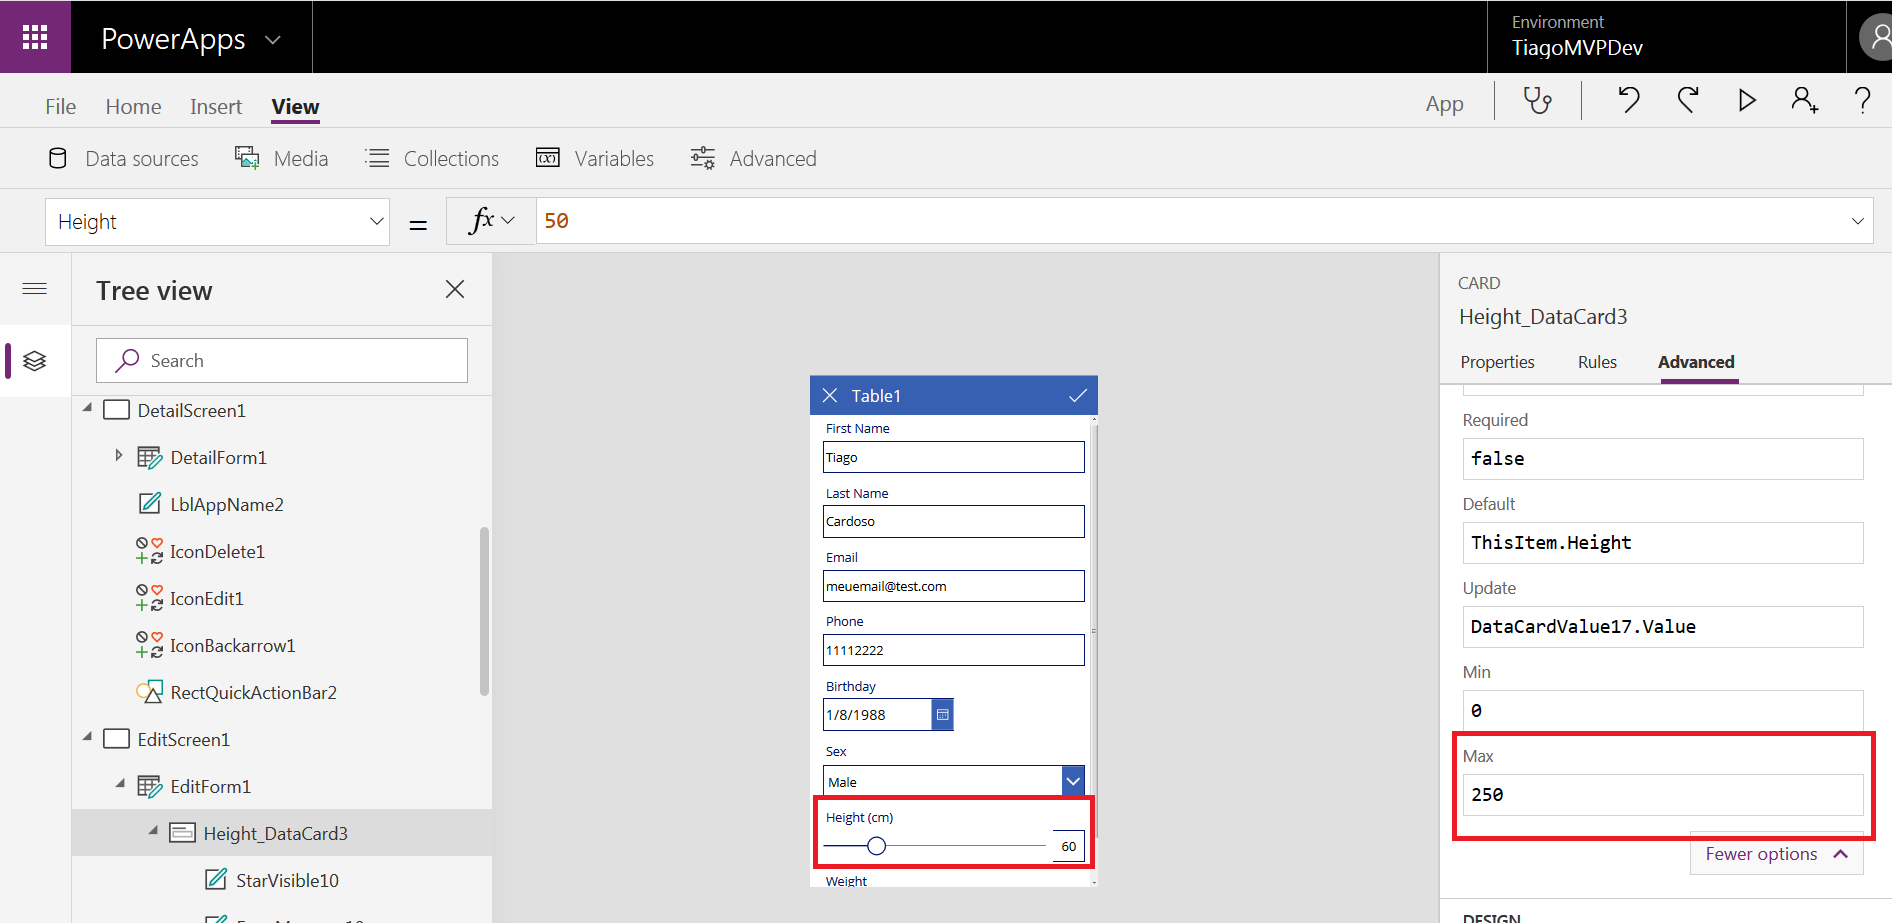Open the Share user icon
1892x923 pixels.
point(1804,100)
